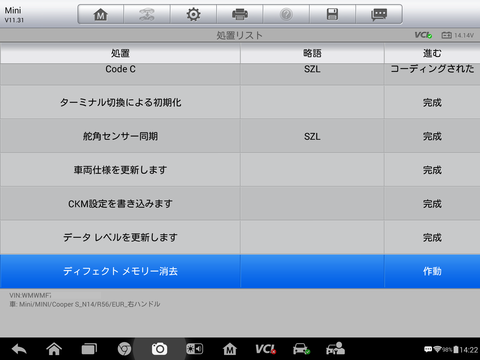
Task: Open VCL manager in bottom bar
Action: coord(265,349)
